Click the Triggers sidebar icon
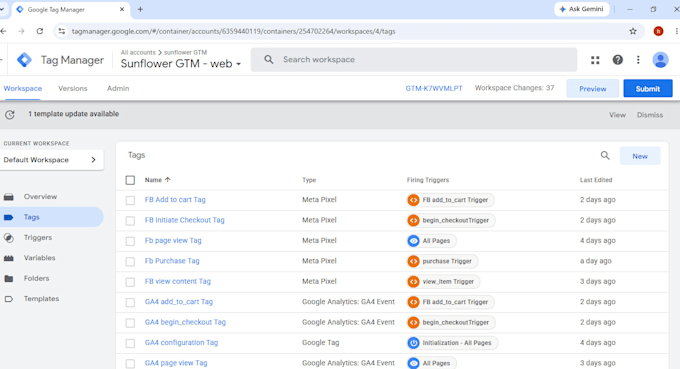The image size is (680, 369). pos(9,238)
